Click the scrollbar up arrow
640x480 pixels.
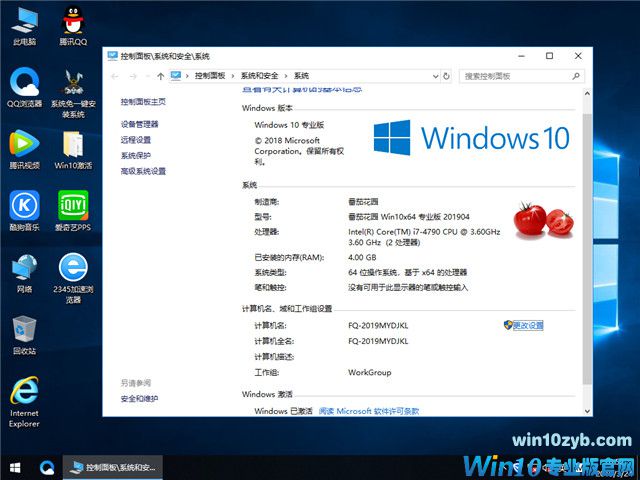[x=587, y=93]
